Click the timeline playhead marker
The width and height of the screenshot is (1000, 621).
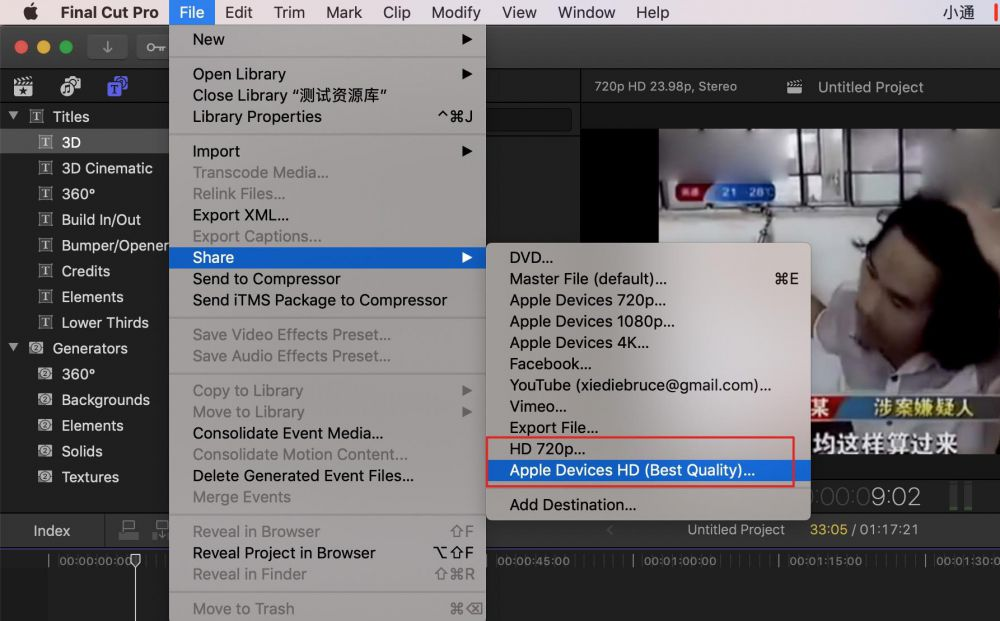[x=135, y=560]
